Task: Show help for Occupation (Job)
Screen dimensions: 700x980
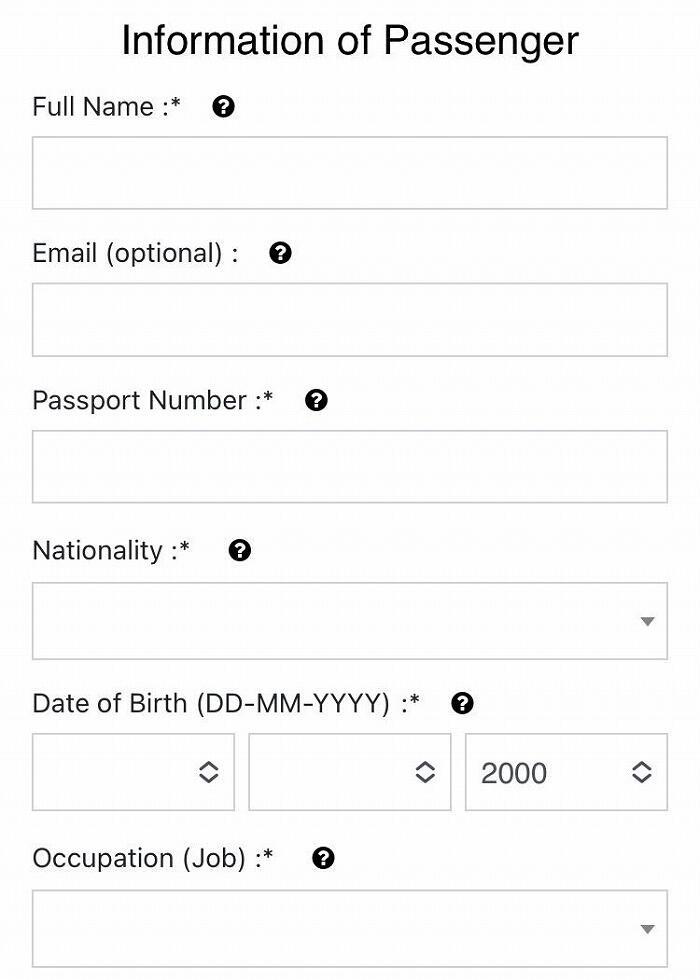Action: pos(323,858)
